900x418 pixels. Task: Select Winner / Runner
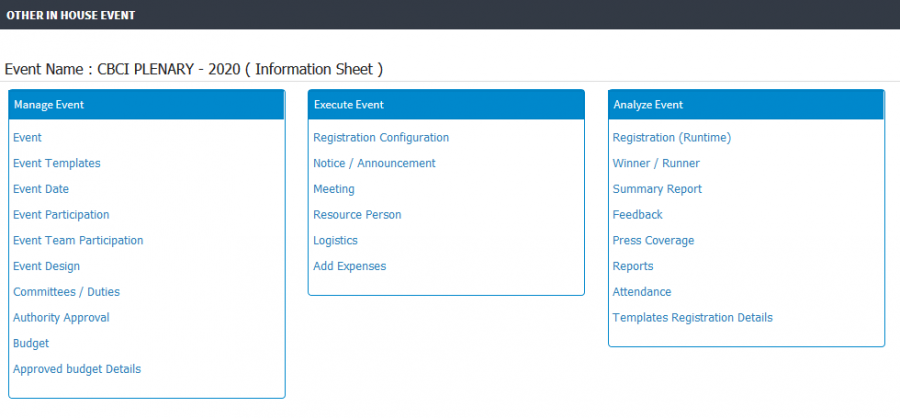tap(656, 163)
